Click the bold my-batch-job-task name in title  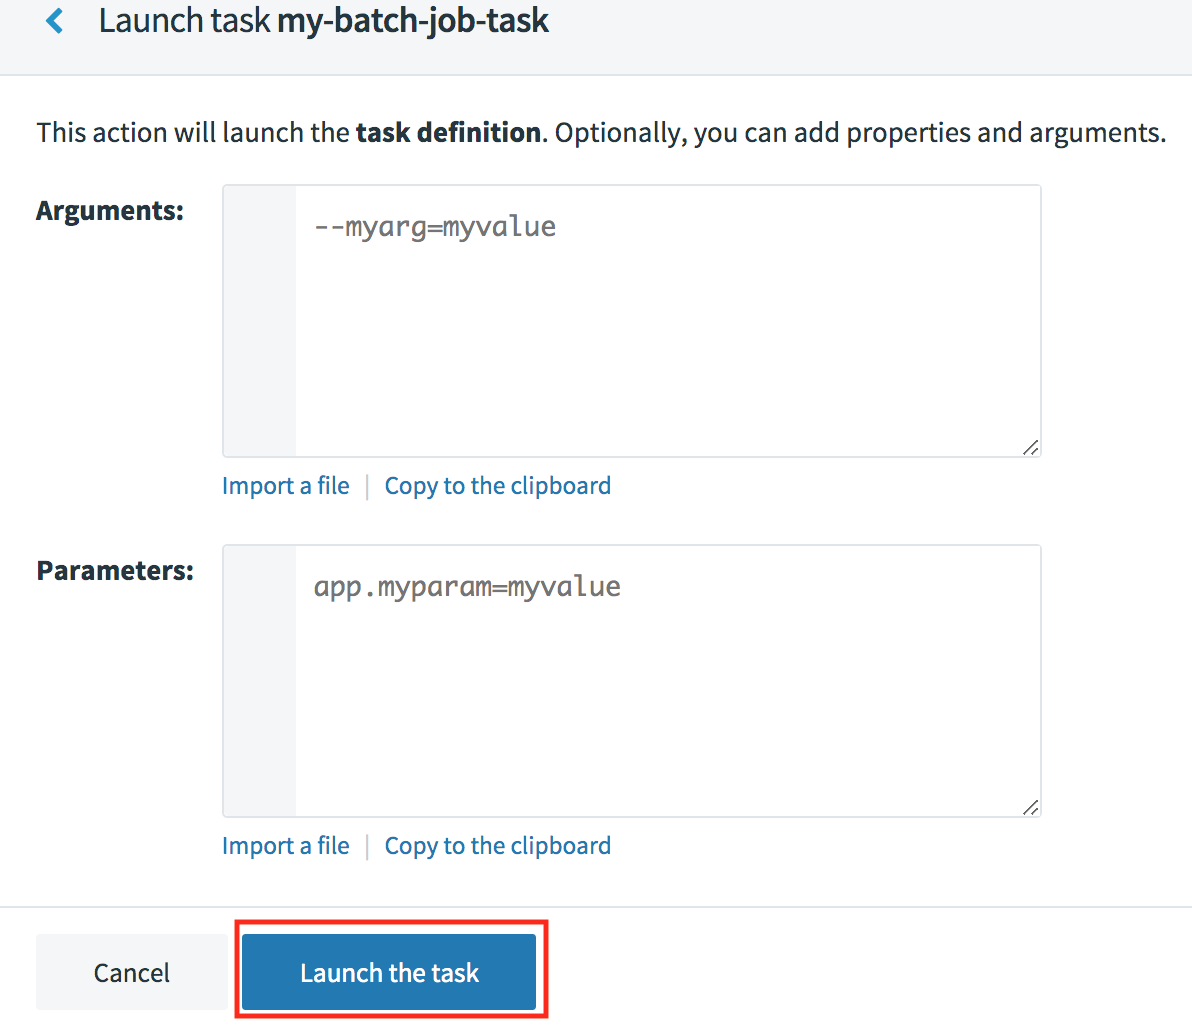tap(413, 21)
